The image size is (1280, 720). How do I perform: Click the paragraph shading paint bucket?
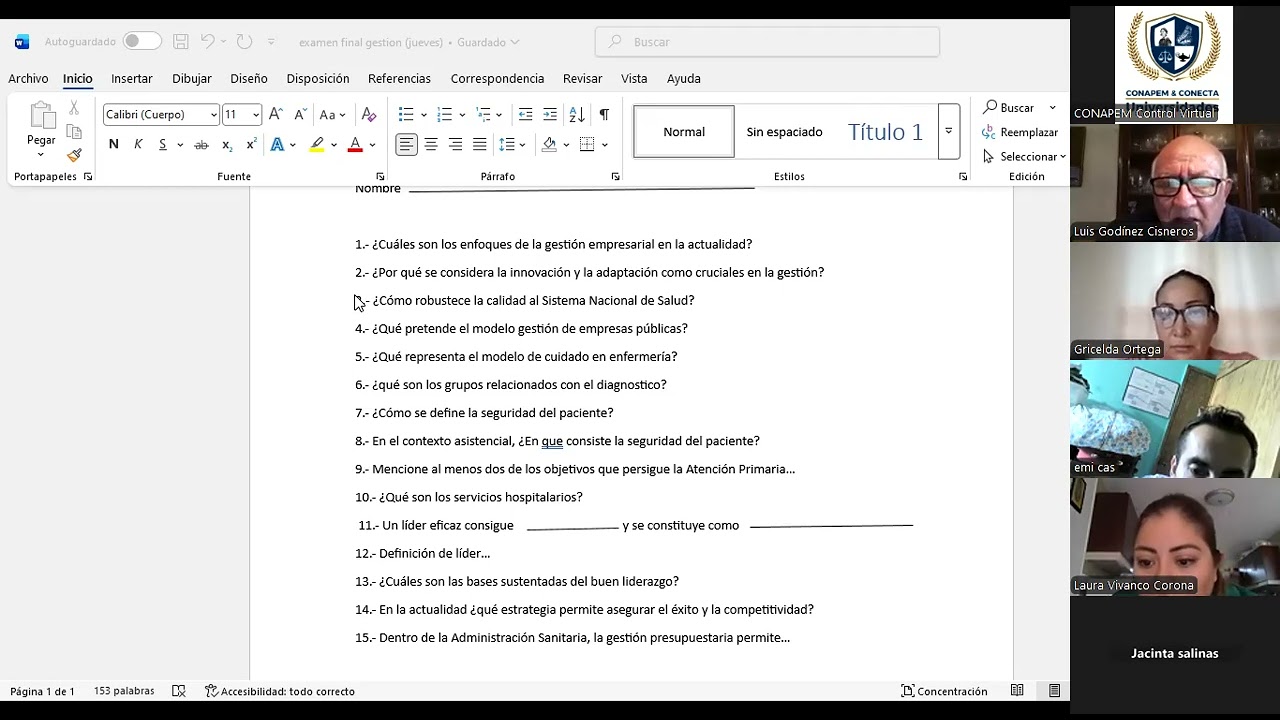pyautogui.click(x=549, y=145)
